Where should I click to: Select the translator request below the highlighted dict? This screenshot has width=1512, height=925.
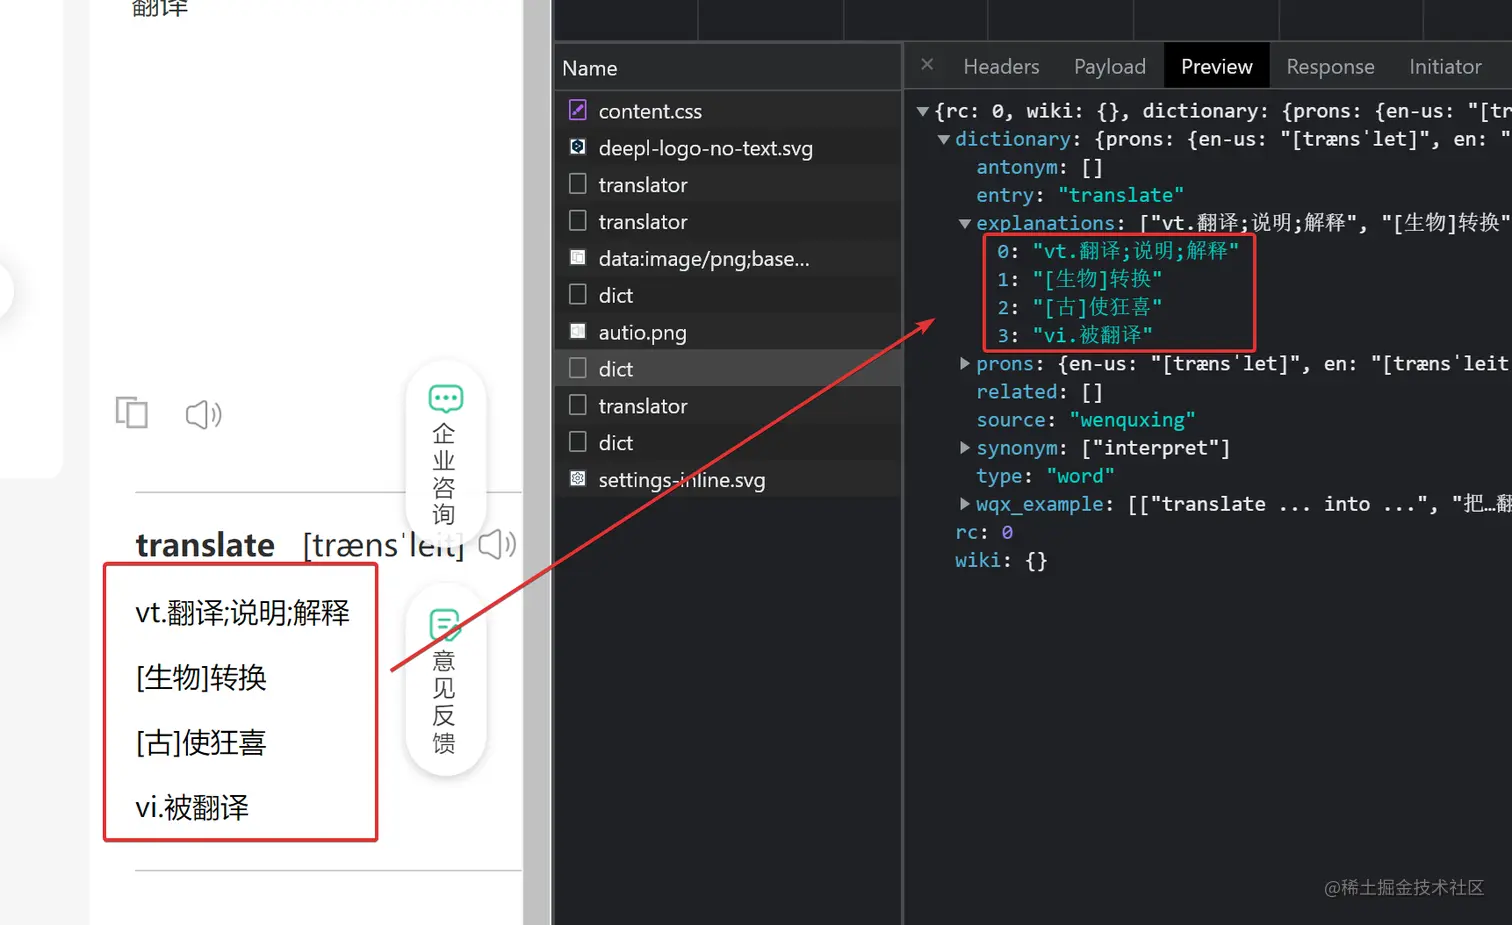[x=728, y=406]
